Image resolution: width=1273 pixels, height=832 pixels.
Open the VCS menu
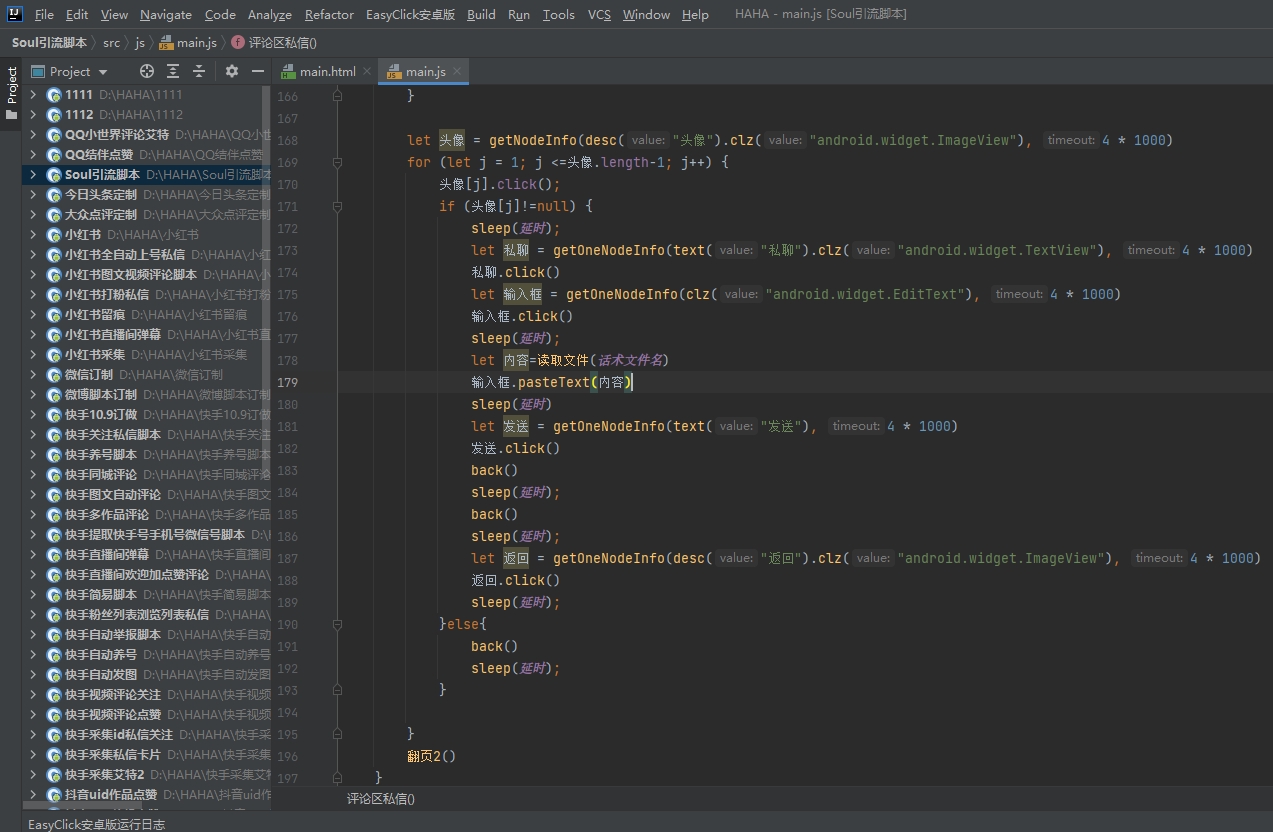(599, 15)
